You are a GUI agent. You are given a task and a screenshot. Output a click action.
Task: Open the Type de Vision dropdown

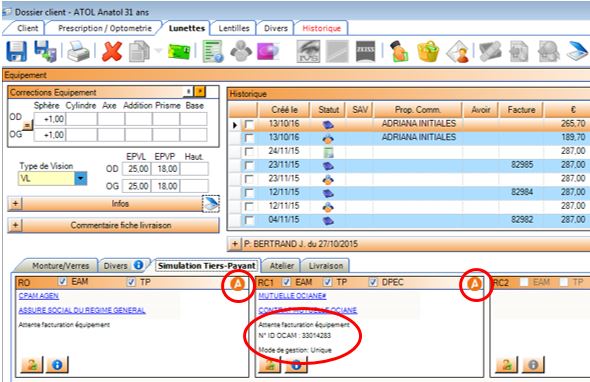[81, 178]
